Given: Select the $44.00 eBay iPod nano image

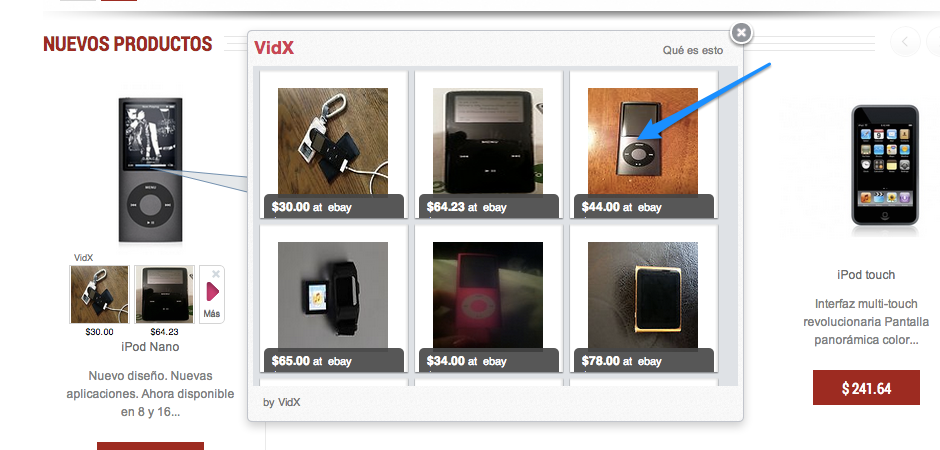Looking at the screenshot, I should click(643, 141).
